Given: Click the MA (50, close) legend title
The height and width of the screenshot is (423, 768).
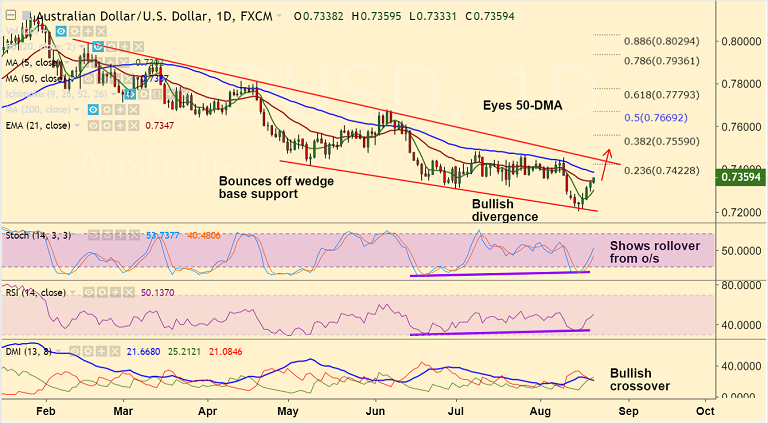Looking at the screenshot, I should [x=33, y=78].
